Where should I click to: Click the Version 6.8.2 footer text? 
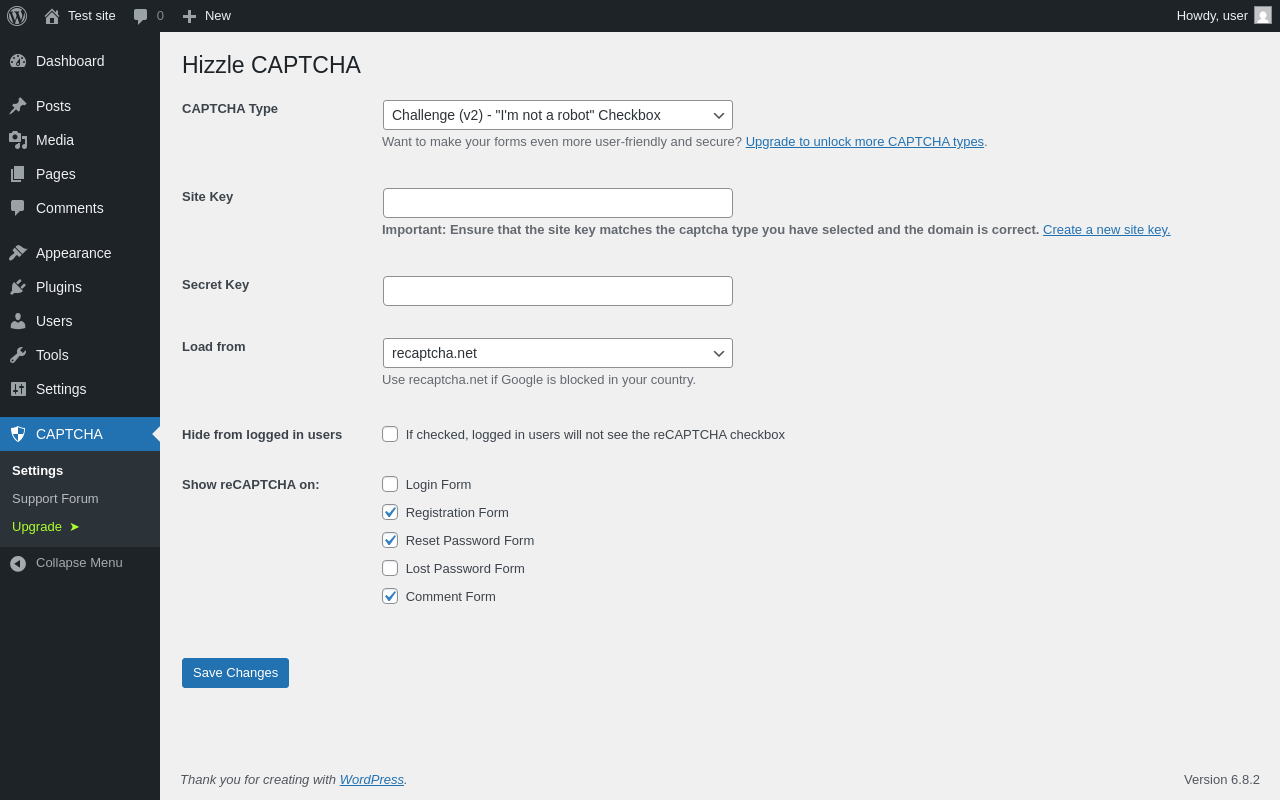pos(1222,780)
